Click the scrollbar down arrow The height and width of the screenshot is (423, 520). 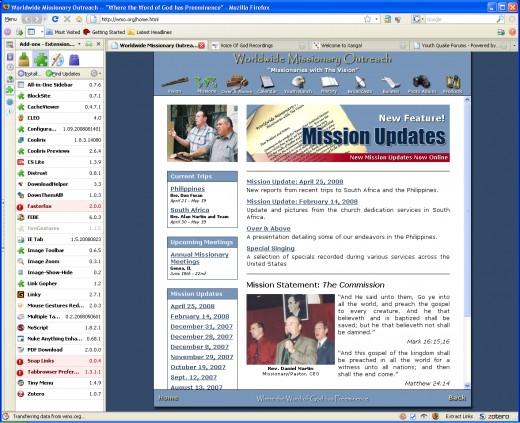[x=467, y=385]
